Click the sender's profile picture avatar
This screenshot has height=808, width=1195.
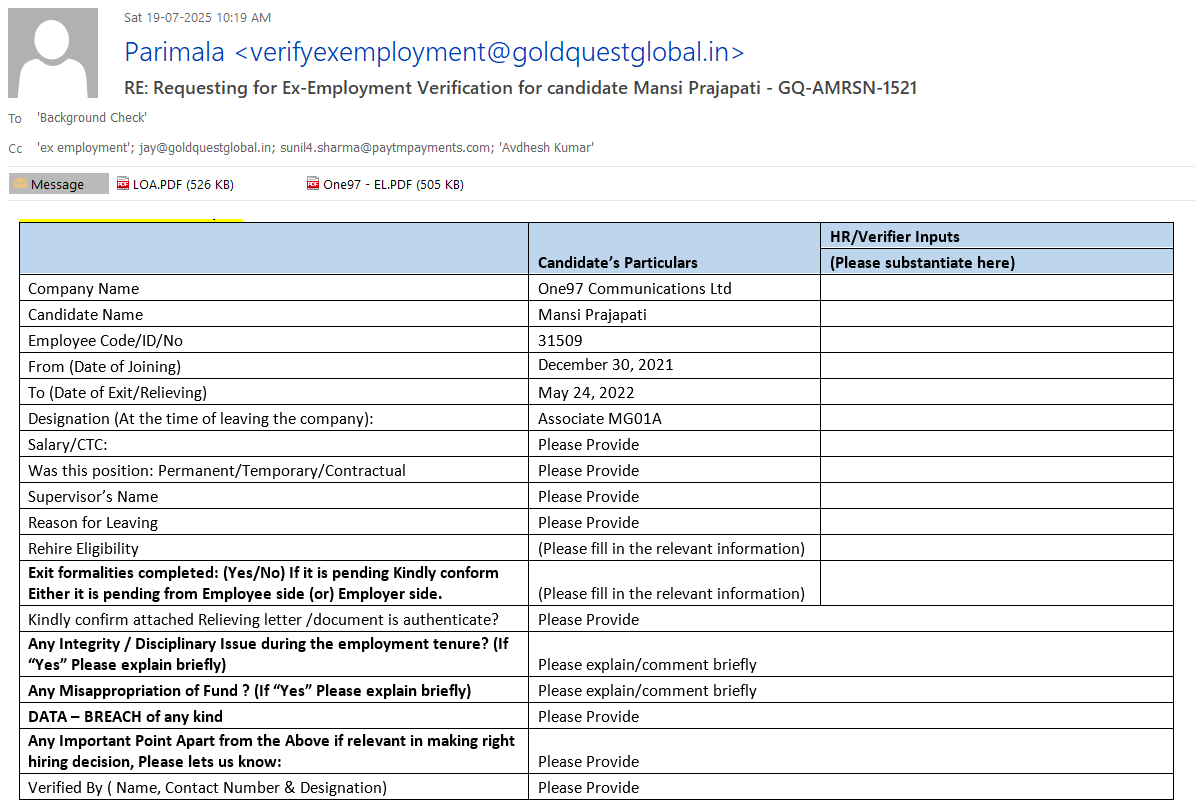click(x=53, y=53)
